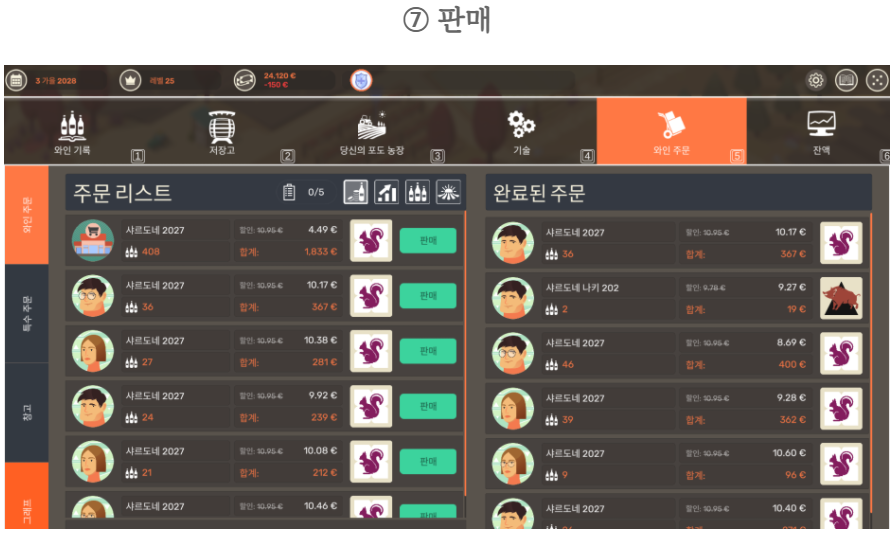Click 판매 for the 36 bottle order

pyautogui.click(x=428, y=296)
